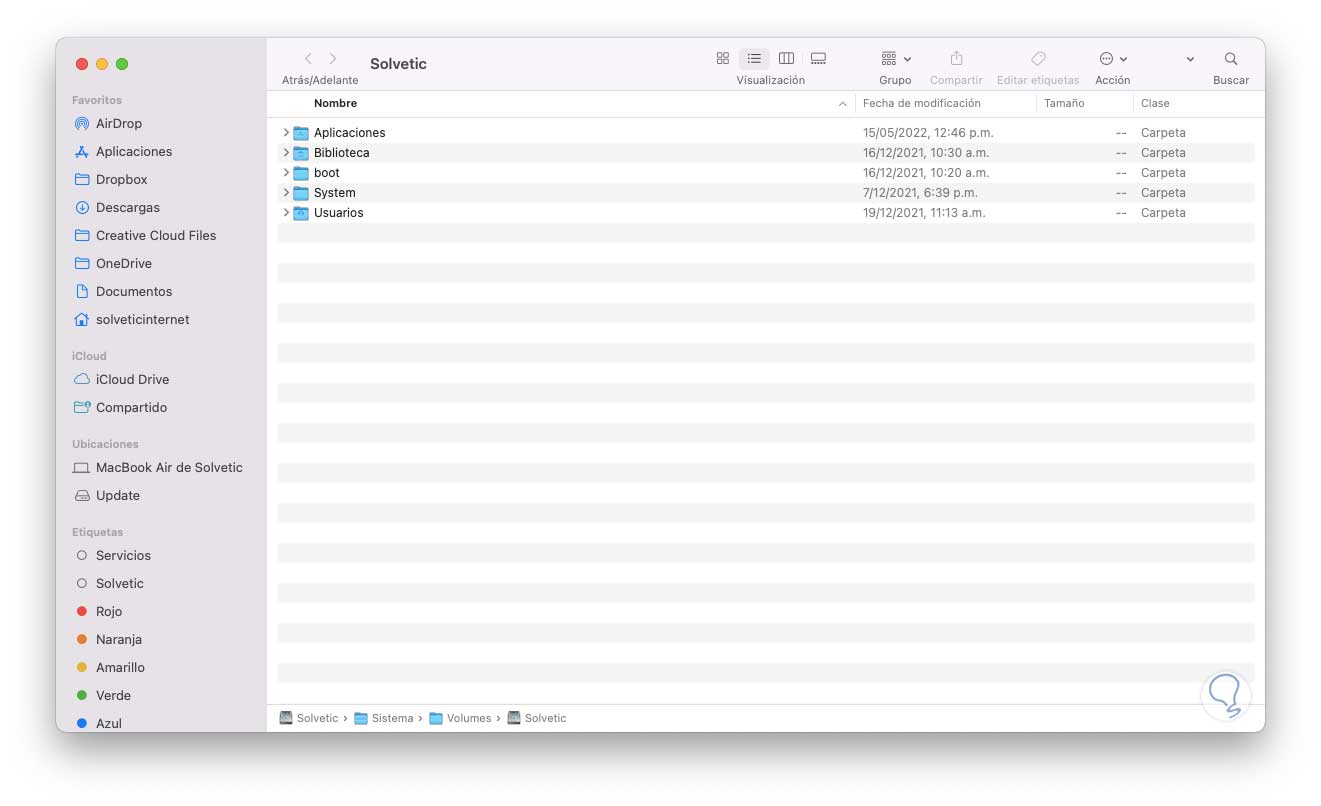The width and height of the screenshot is (1321, 806).
Task: Open Aplicaciones in the sidebar favorites
Action: point(123,152)
